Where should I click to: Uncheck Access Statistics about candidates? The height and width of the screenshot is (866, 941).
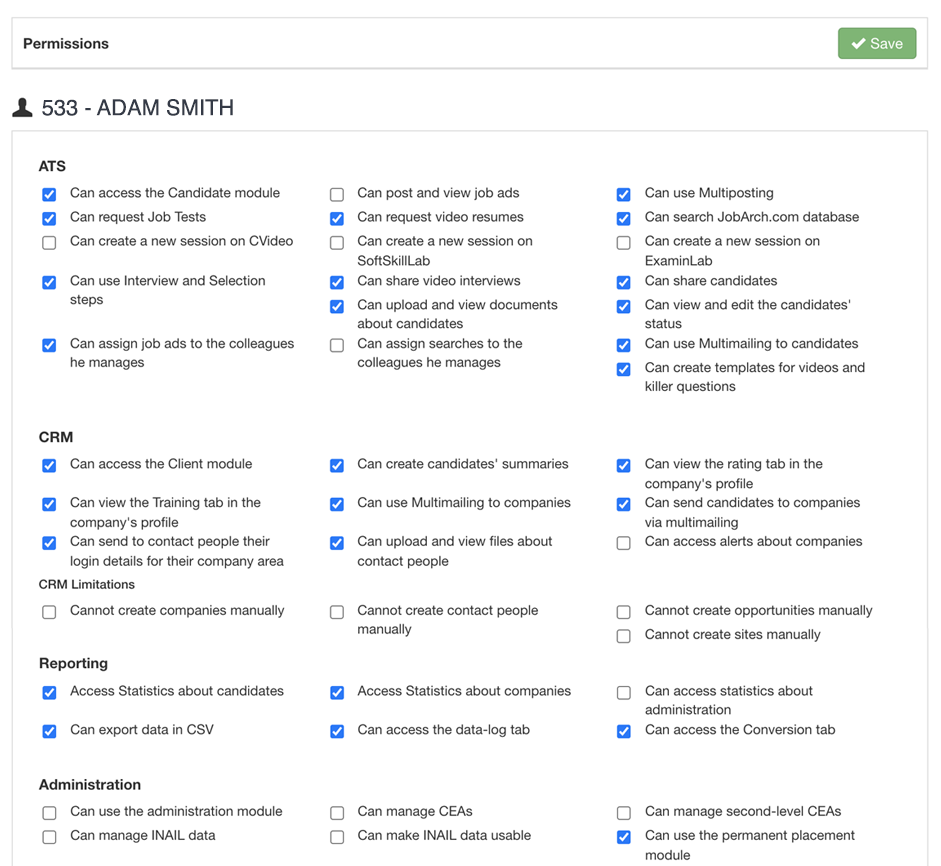tap(49, 693)
